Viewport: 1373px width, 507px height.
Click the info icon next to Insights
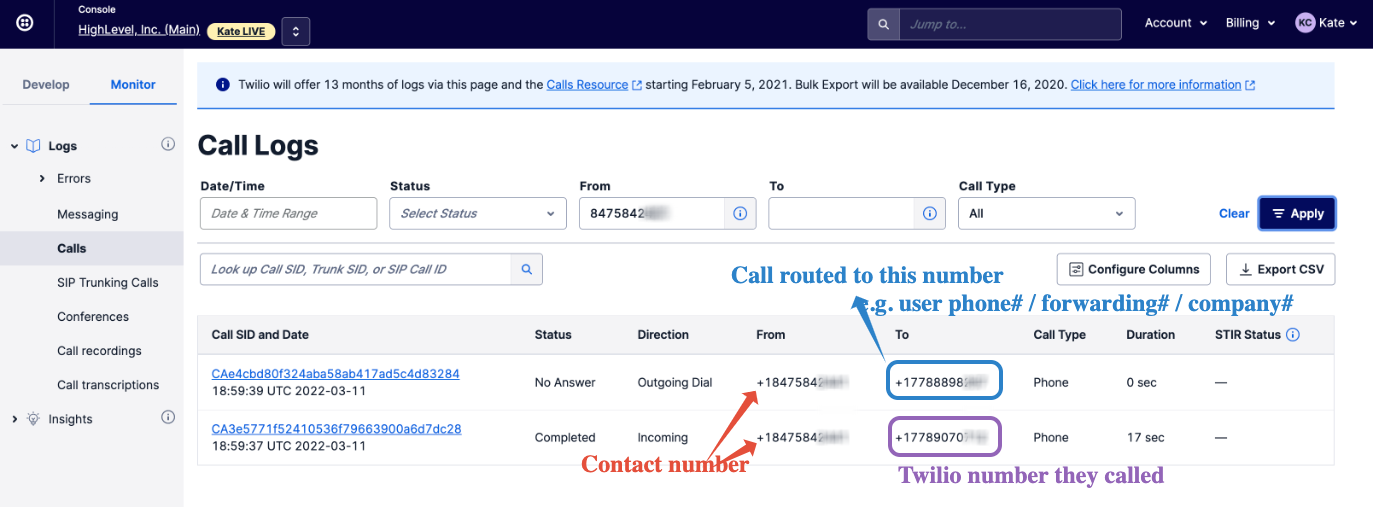click(x=168, y=418)
